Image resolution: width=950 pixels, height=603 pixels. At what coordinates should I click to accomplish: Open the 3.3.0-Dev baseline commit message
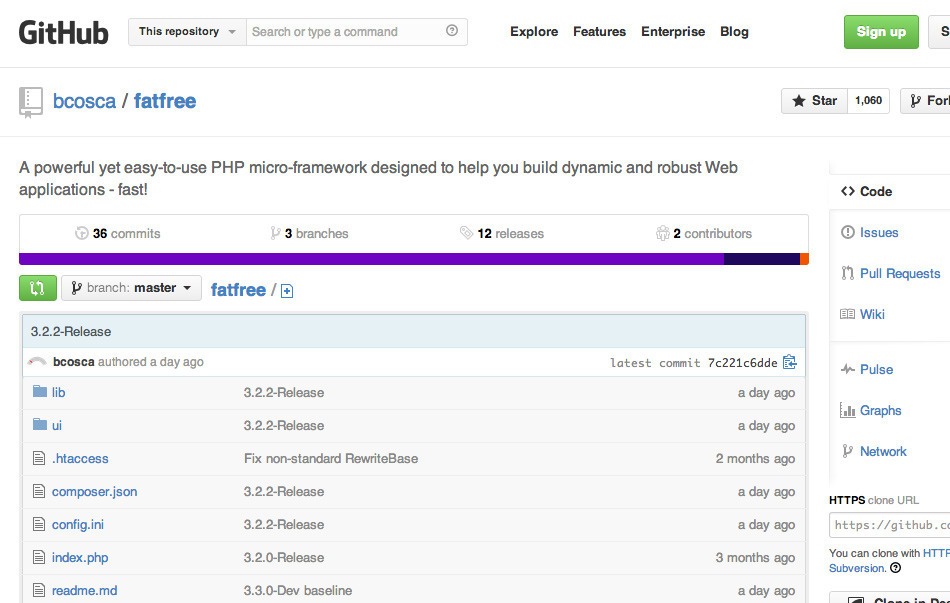[297, 590]
